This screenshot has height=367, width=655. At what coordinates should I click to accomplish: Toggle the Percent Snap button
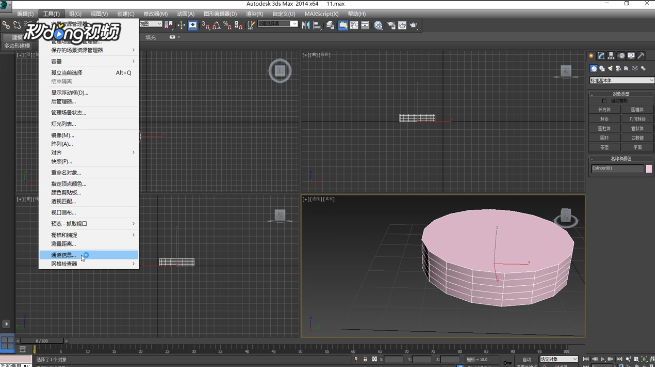tap(227, 25)
